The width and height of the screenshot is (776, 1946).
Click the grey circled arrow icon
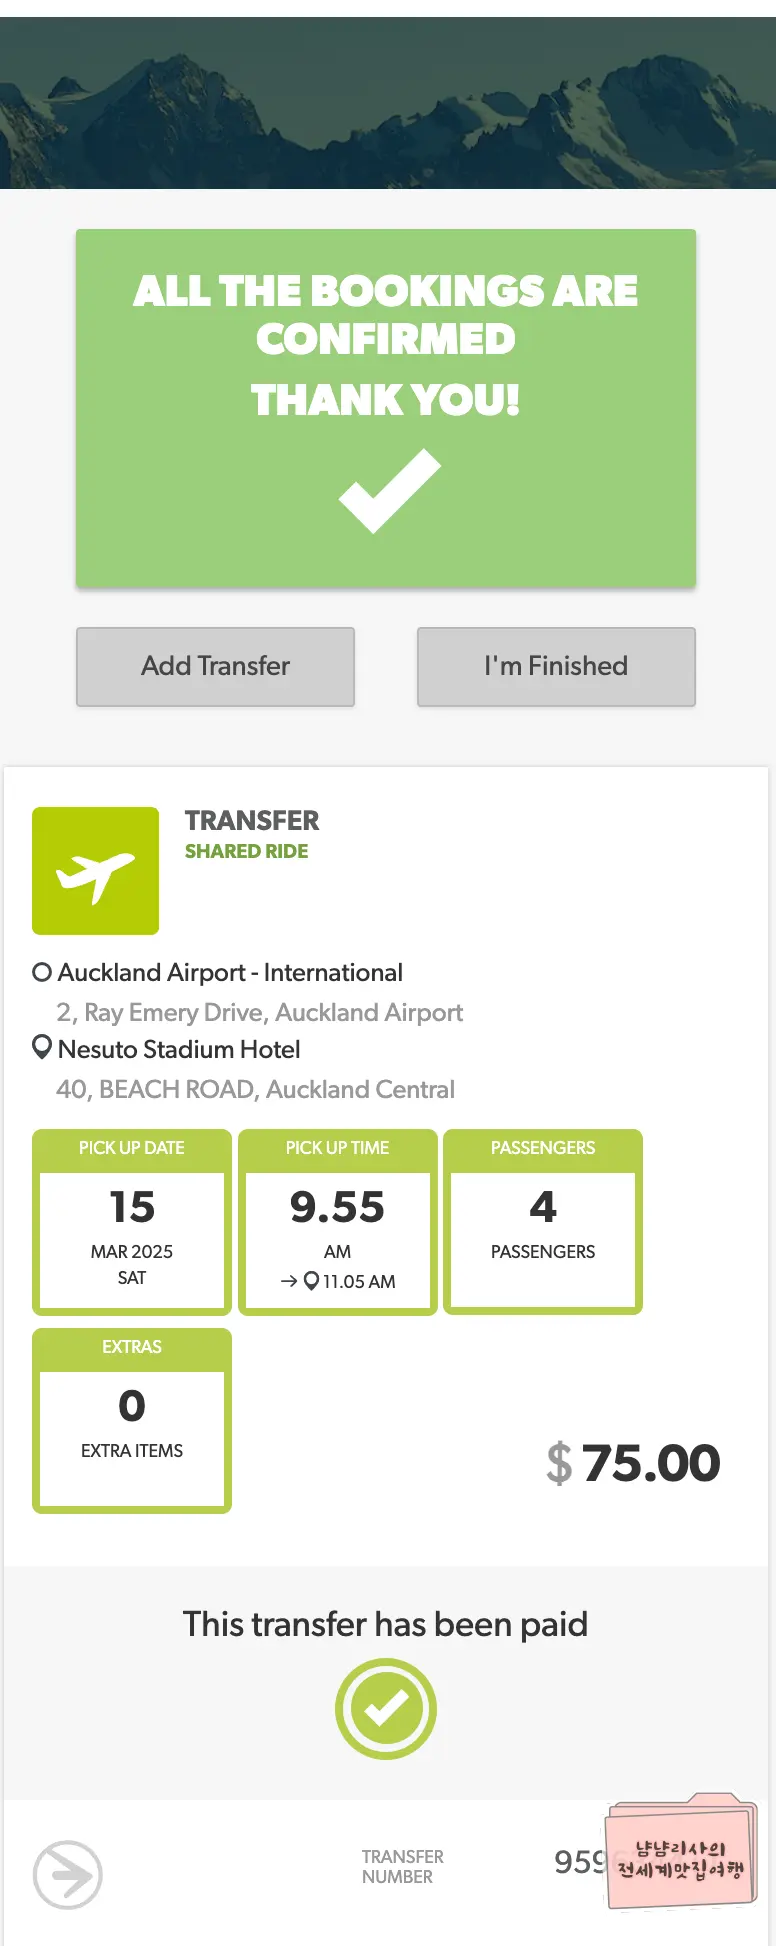(x=68, y=1875)
